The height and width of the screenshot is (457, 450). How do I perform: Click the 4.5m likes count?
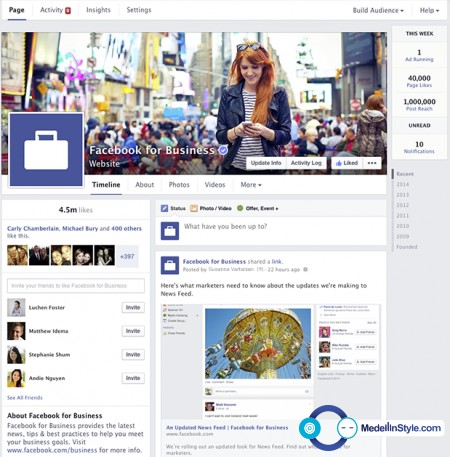(x=76, y=210)
